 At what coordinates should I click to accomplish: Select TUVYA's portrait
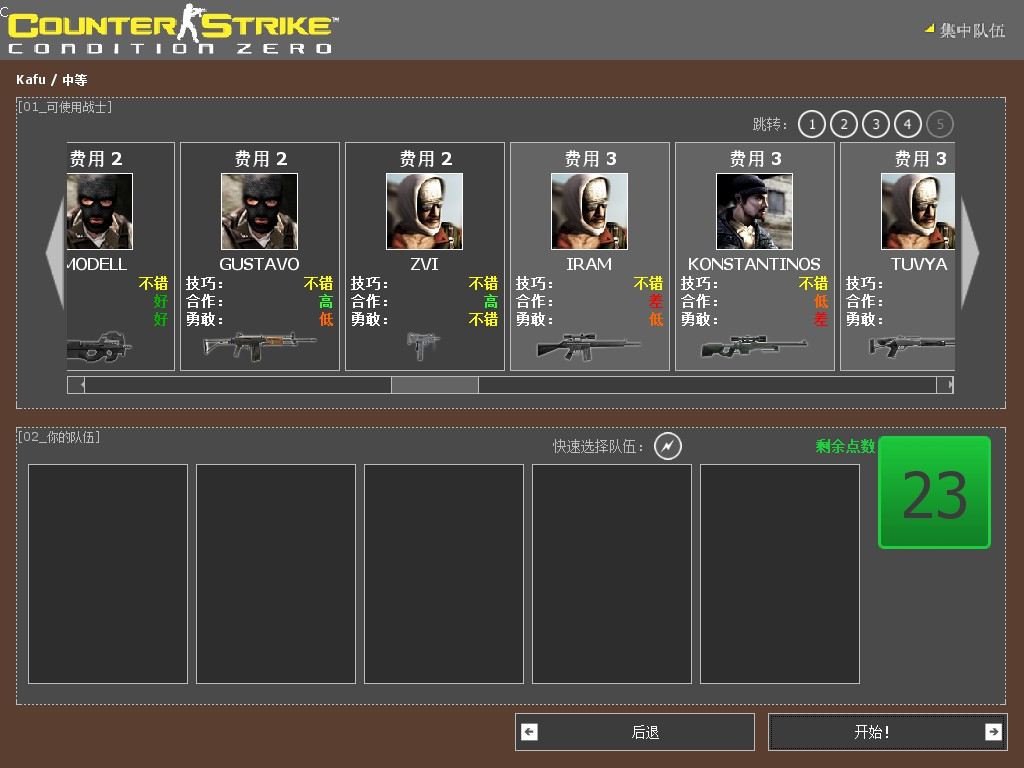tap(918, 212)
